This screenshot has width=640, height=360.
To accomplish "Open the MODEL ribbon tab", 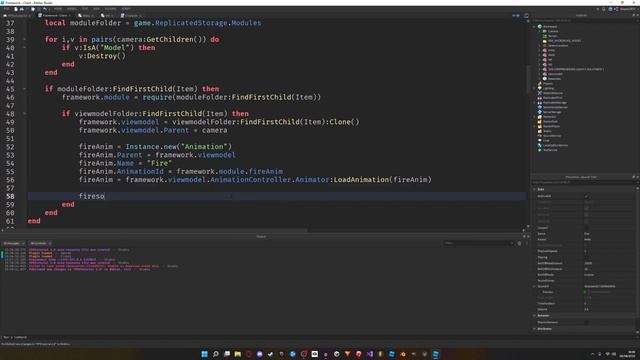I will pyautogui.click(x=71, y=9).
